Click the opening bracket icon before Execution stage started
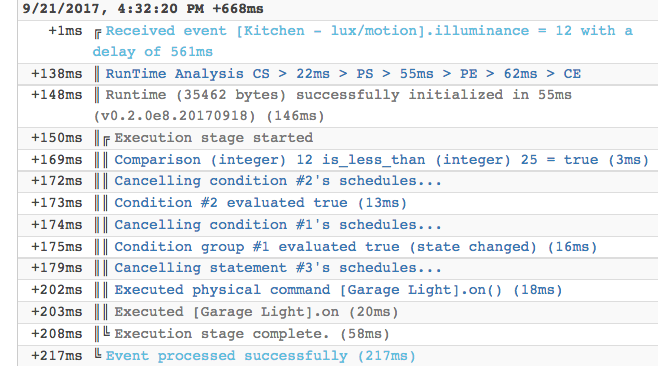658x366 pixels. [x=107, y=140]
